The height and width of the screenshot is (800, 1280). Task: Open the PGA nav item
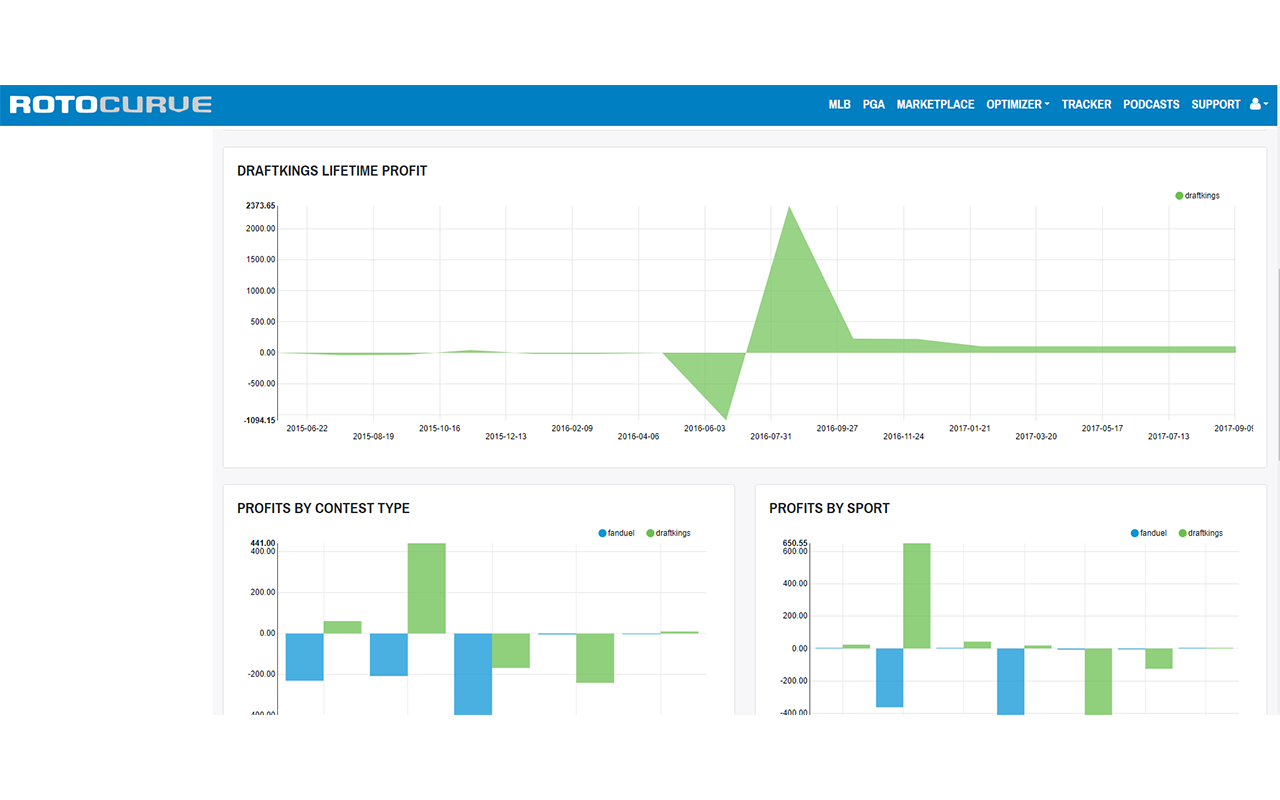[x=874, y=104]
